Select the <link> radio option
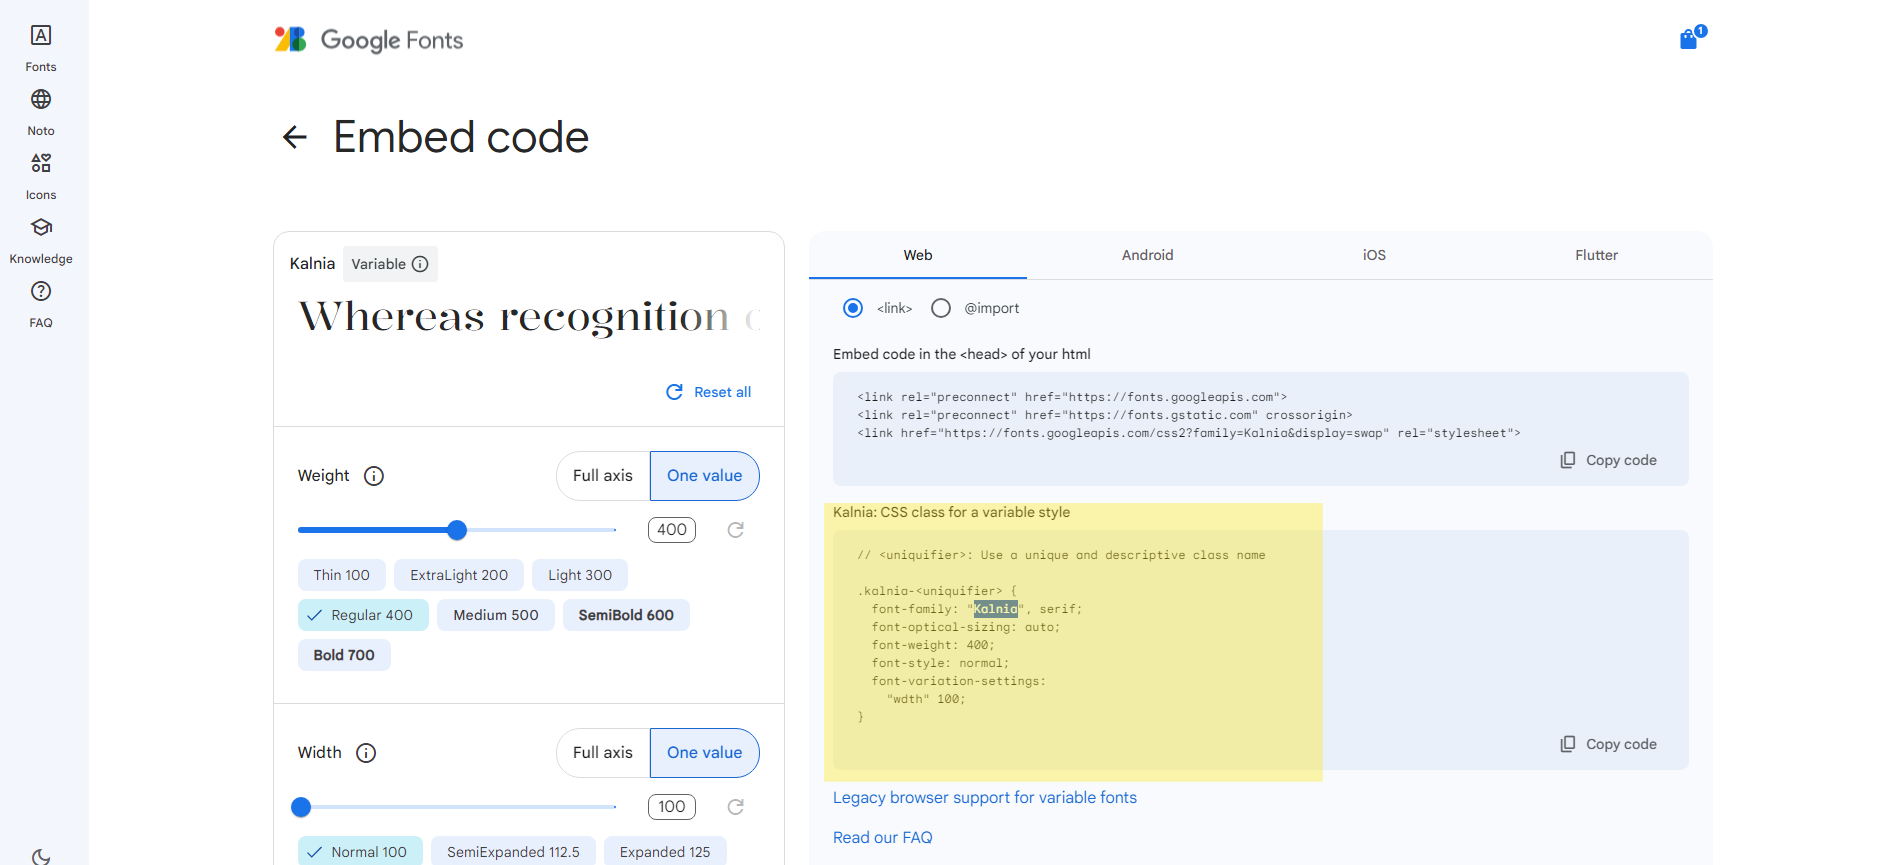The height and width of the screenshot is (865, 1895). (853, 308)
